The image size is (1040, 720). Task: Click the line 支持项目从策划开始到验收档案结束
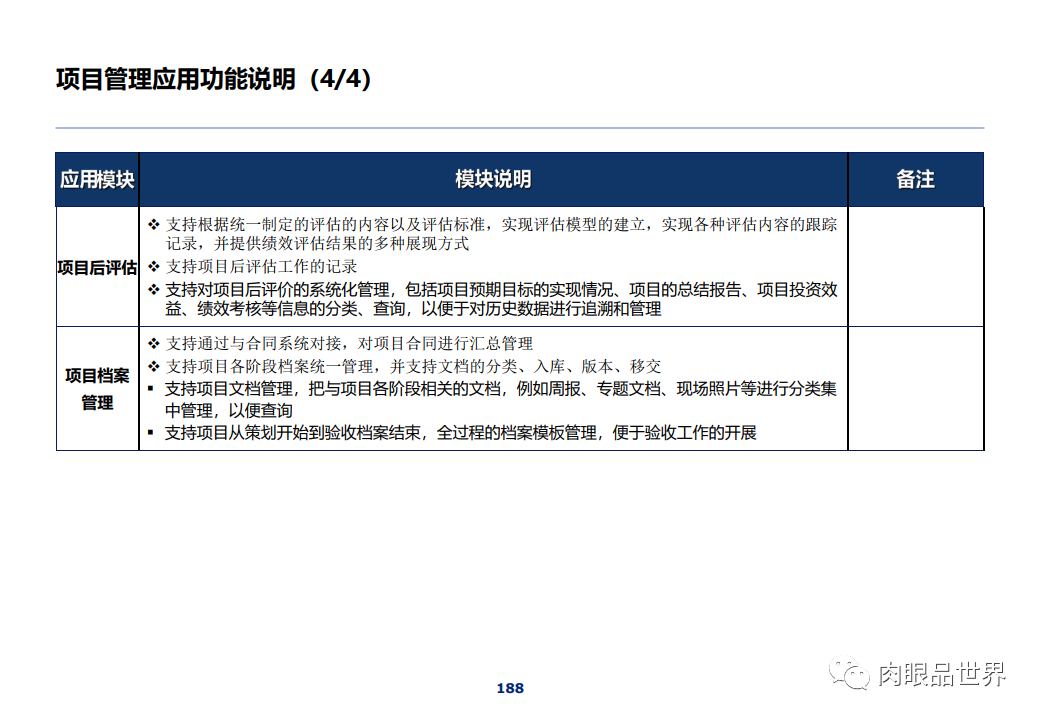pos(452,433)
